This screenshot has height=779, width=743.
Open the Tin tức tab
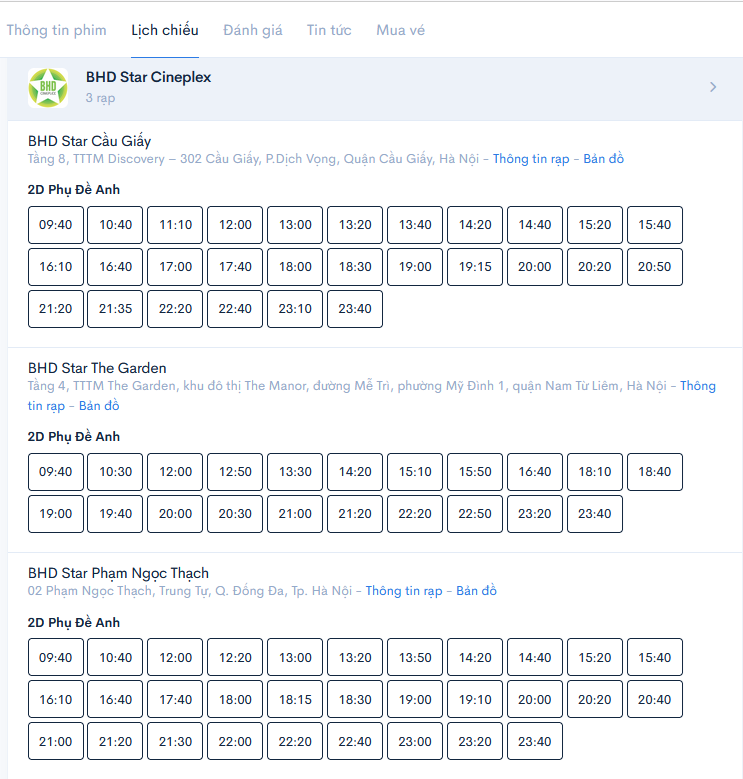click(329, 30)
